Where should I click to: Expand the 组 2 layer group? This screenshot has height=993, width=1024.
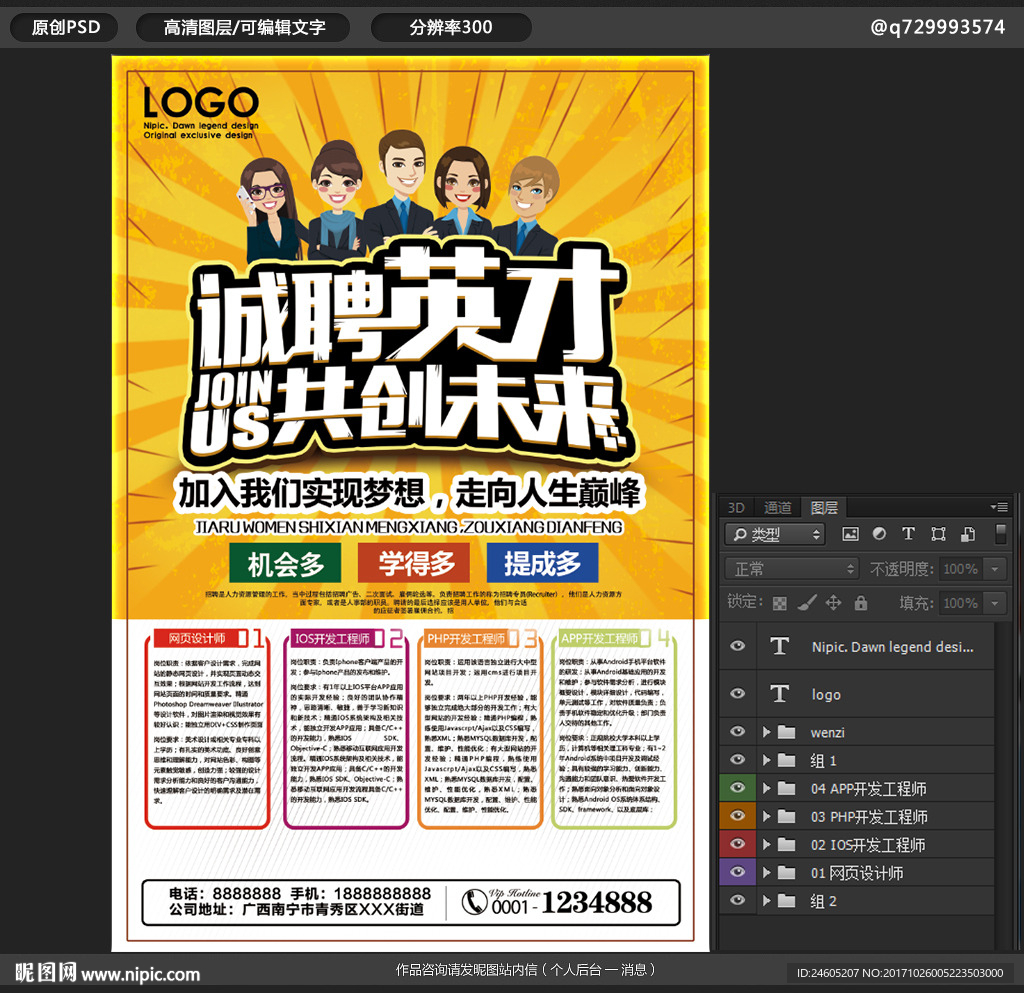pyautogui.click(x=767, y=900)
